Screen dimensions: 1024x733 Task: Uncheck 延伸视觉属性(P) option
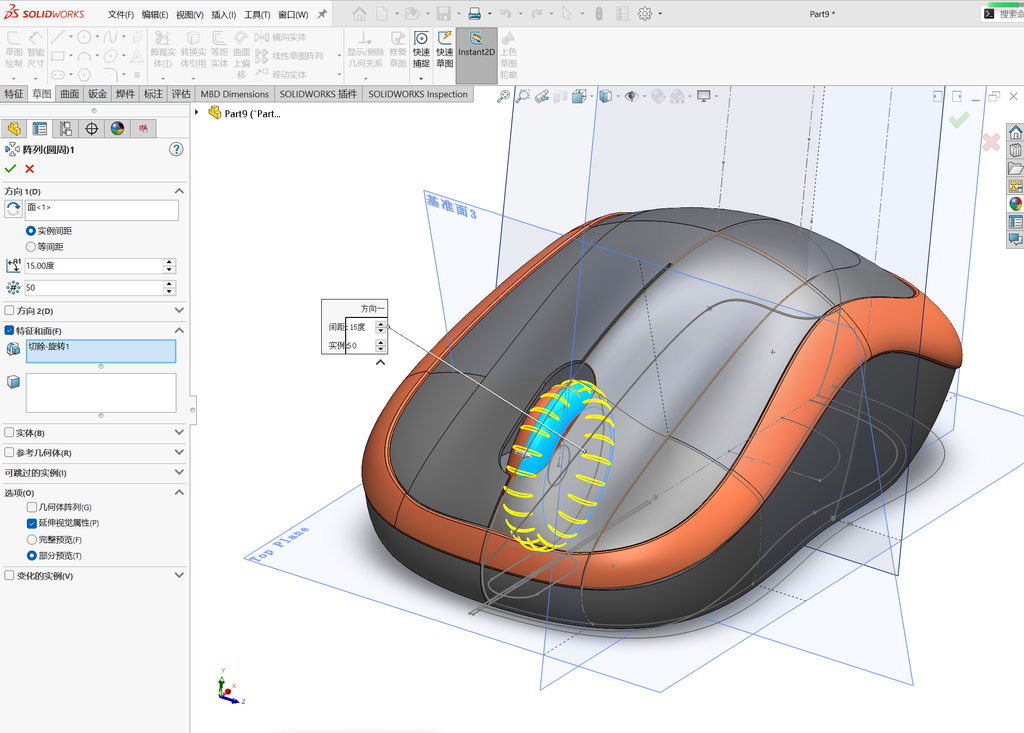(31, 523)
